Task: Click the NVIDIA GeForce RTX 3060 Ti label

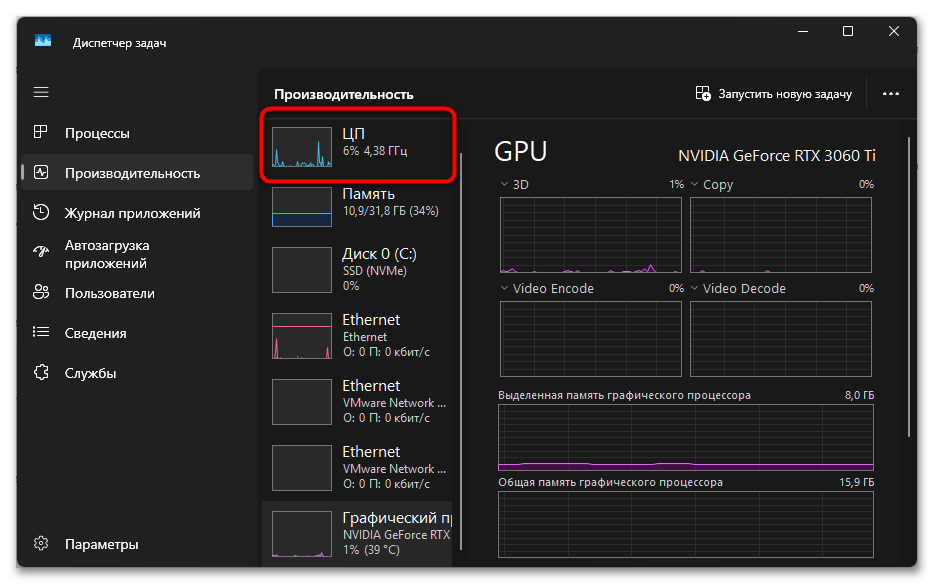Action: (x=777, y=156)
